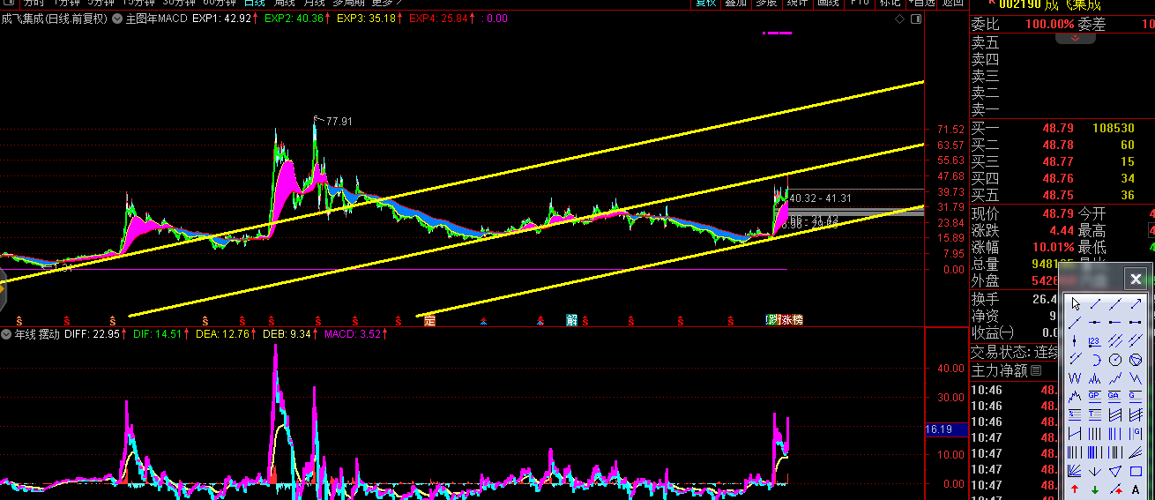Image resolution: width=1155 pixels, height=500 pixels.
Task: Click the 77.91 high price label
Action: click(x=339, y=122)
